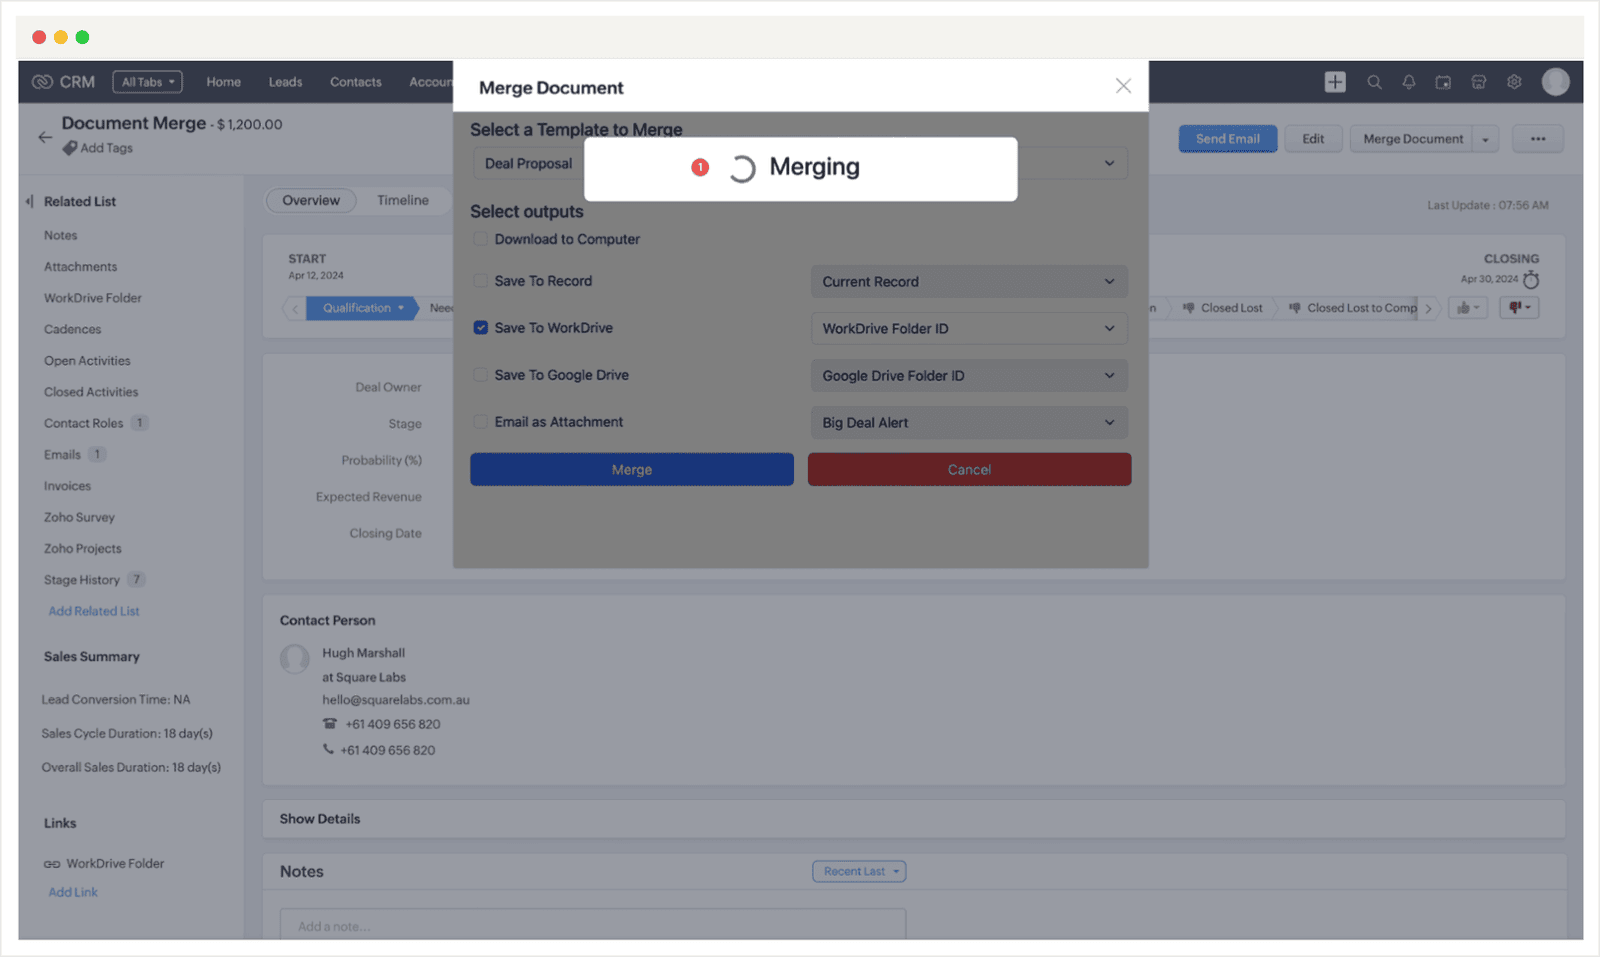Click the Edit button

tap(1313, 139)
